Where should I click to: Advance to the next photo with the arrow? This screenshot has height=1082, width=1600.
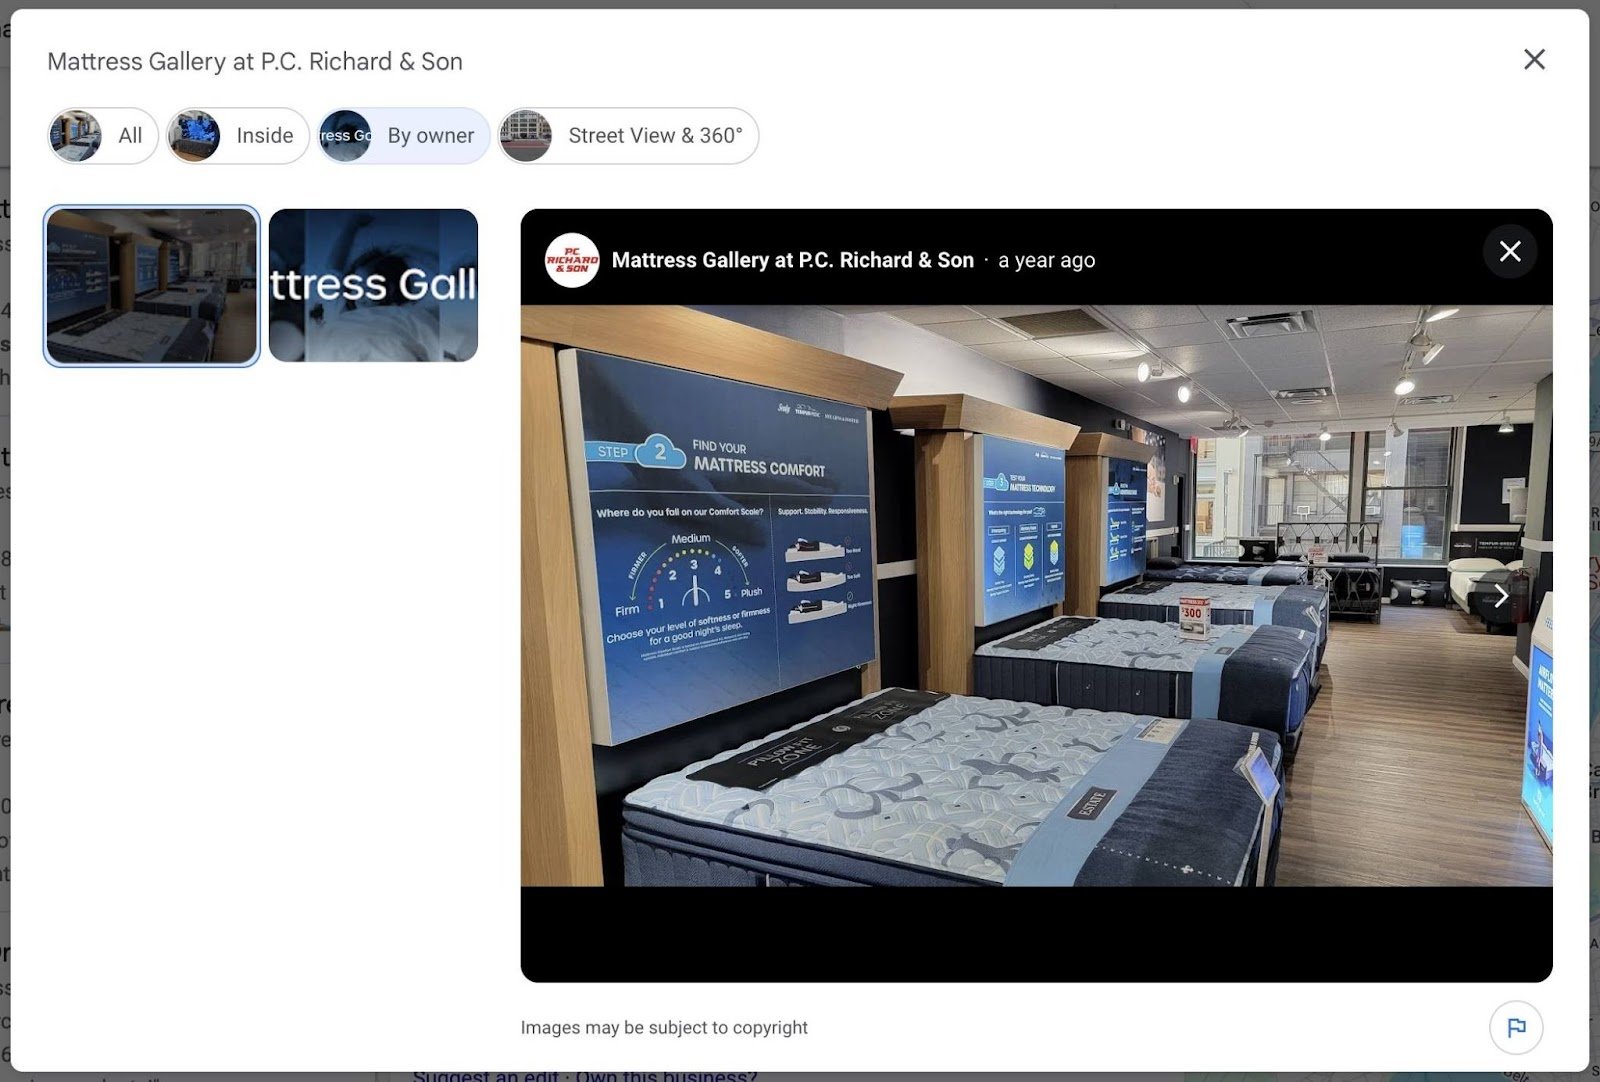[1501, 595]
